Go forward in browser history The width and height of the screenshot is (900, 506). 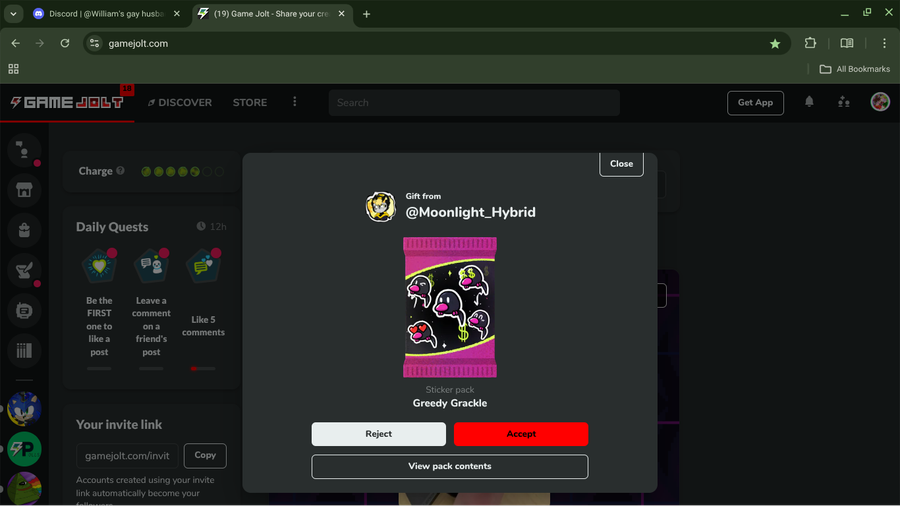pos(40,44)
